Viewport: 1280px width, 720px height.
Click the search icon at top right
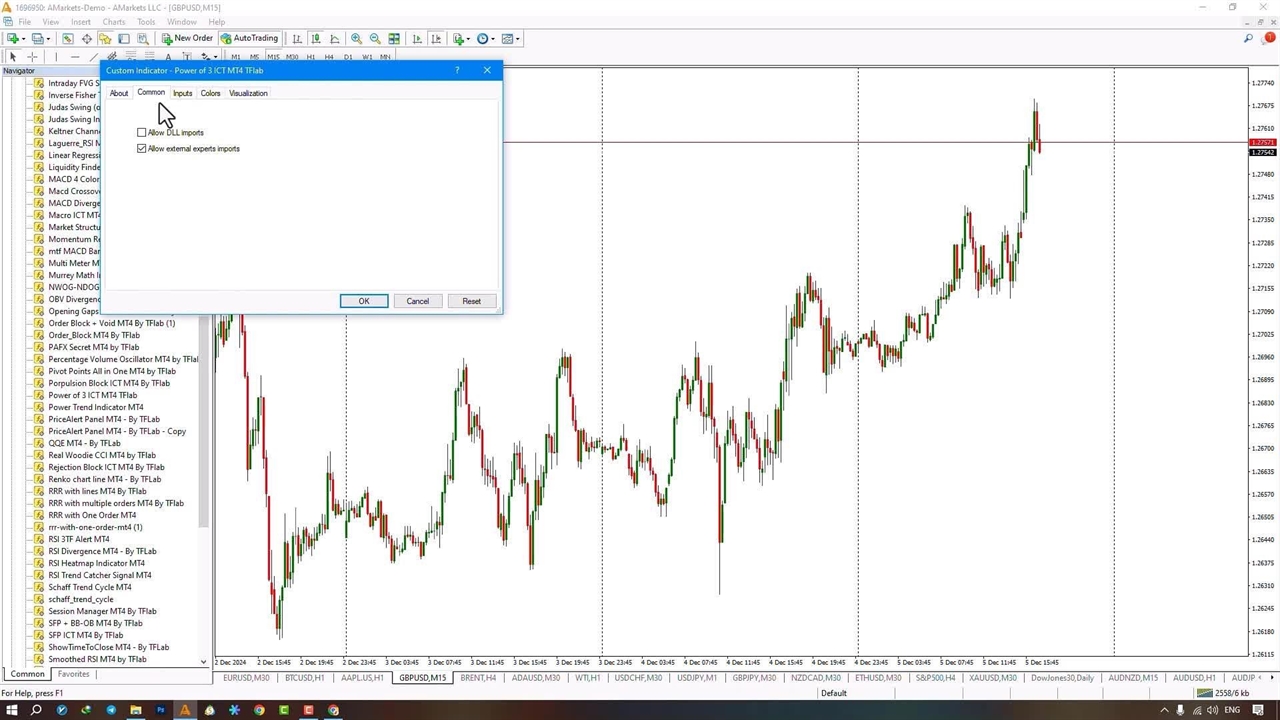pos(1248,39)
